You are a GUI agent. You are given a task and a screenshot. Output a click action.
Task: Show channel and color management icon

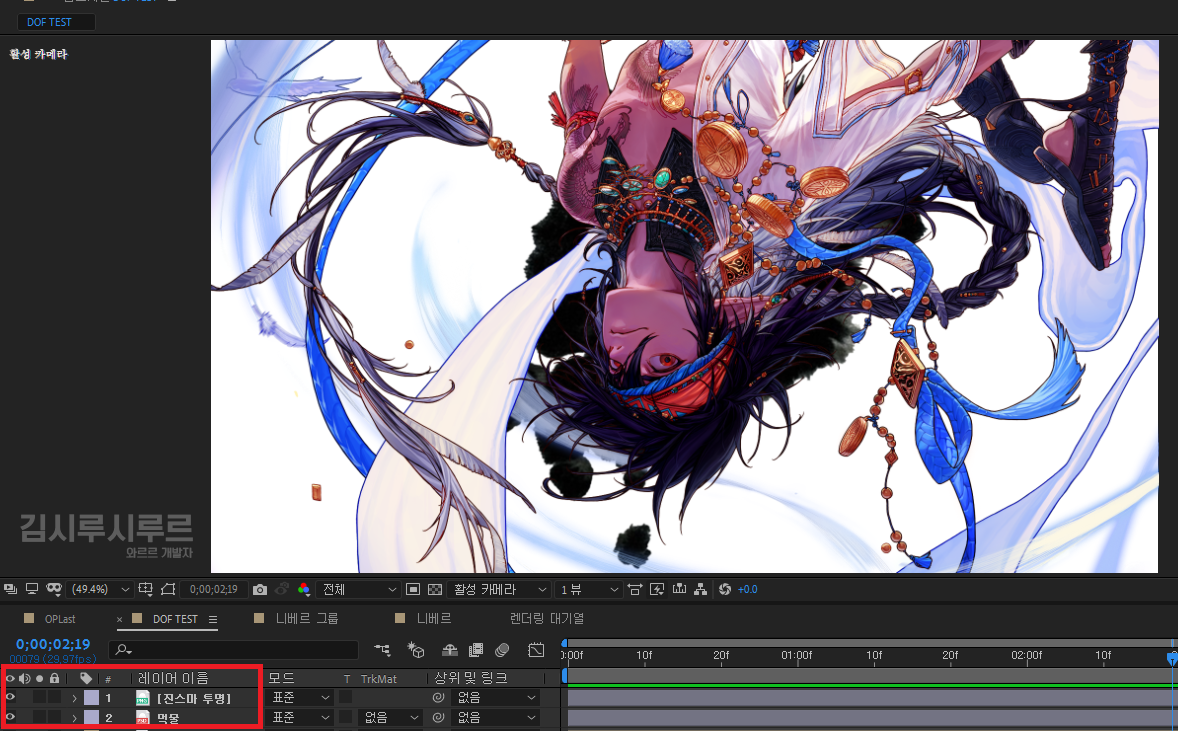coord(304,589)
